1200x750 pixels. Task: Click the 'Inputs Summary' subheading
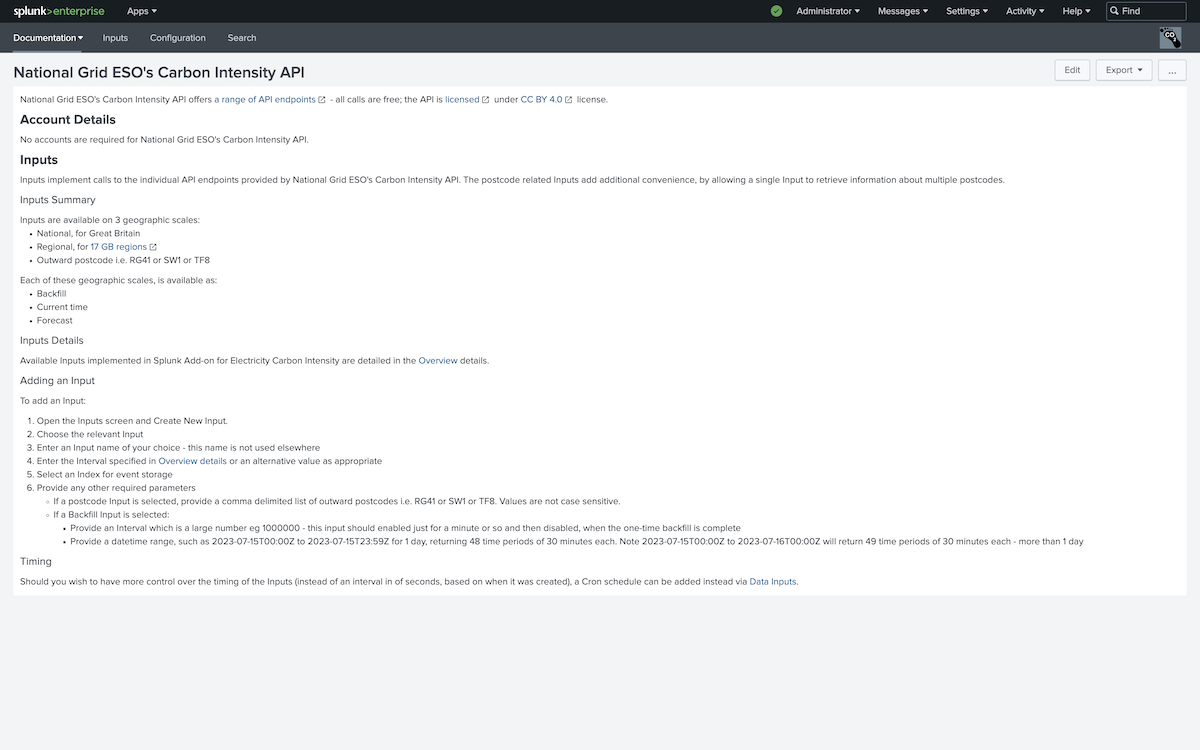(x=58, y=200)
